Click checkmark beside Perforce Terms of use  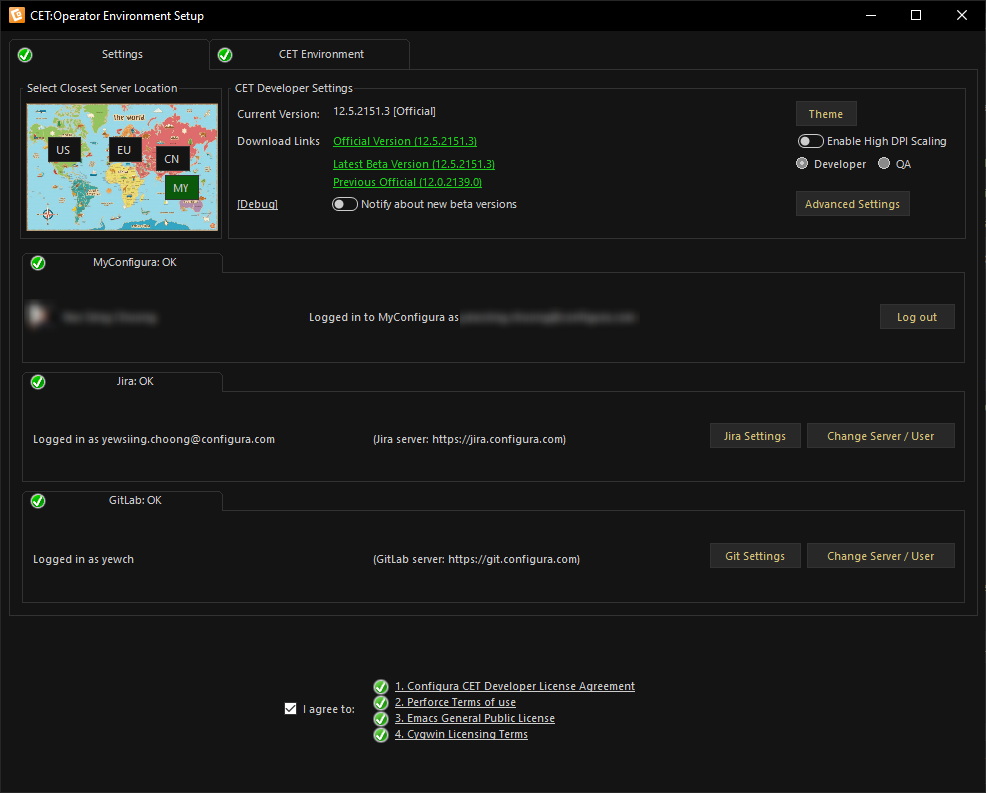381,702
